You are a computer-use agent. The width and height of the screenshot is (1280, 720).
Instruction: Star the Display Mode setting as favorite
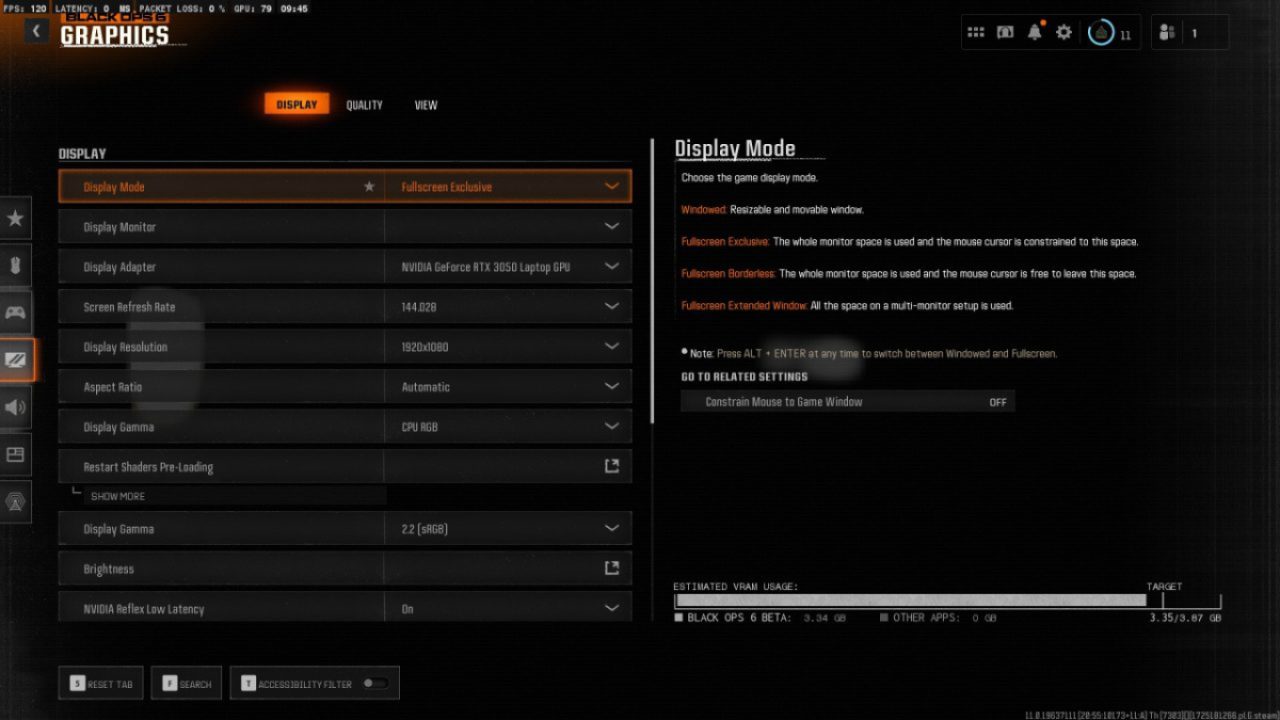(x=369, y=187)
